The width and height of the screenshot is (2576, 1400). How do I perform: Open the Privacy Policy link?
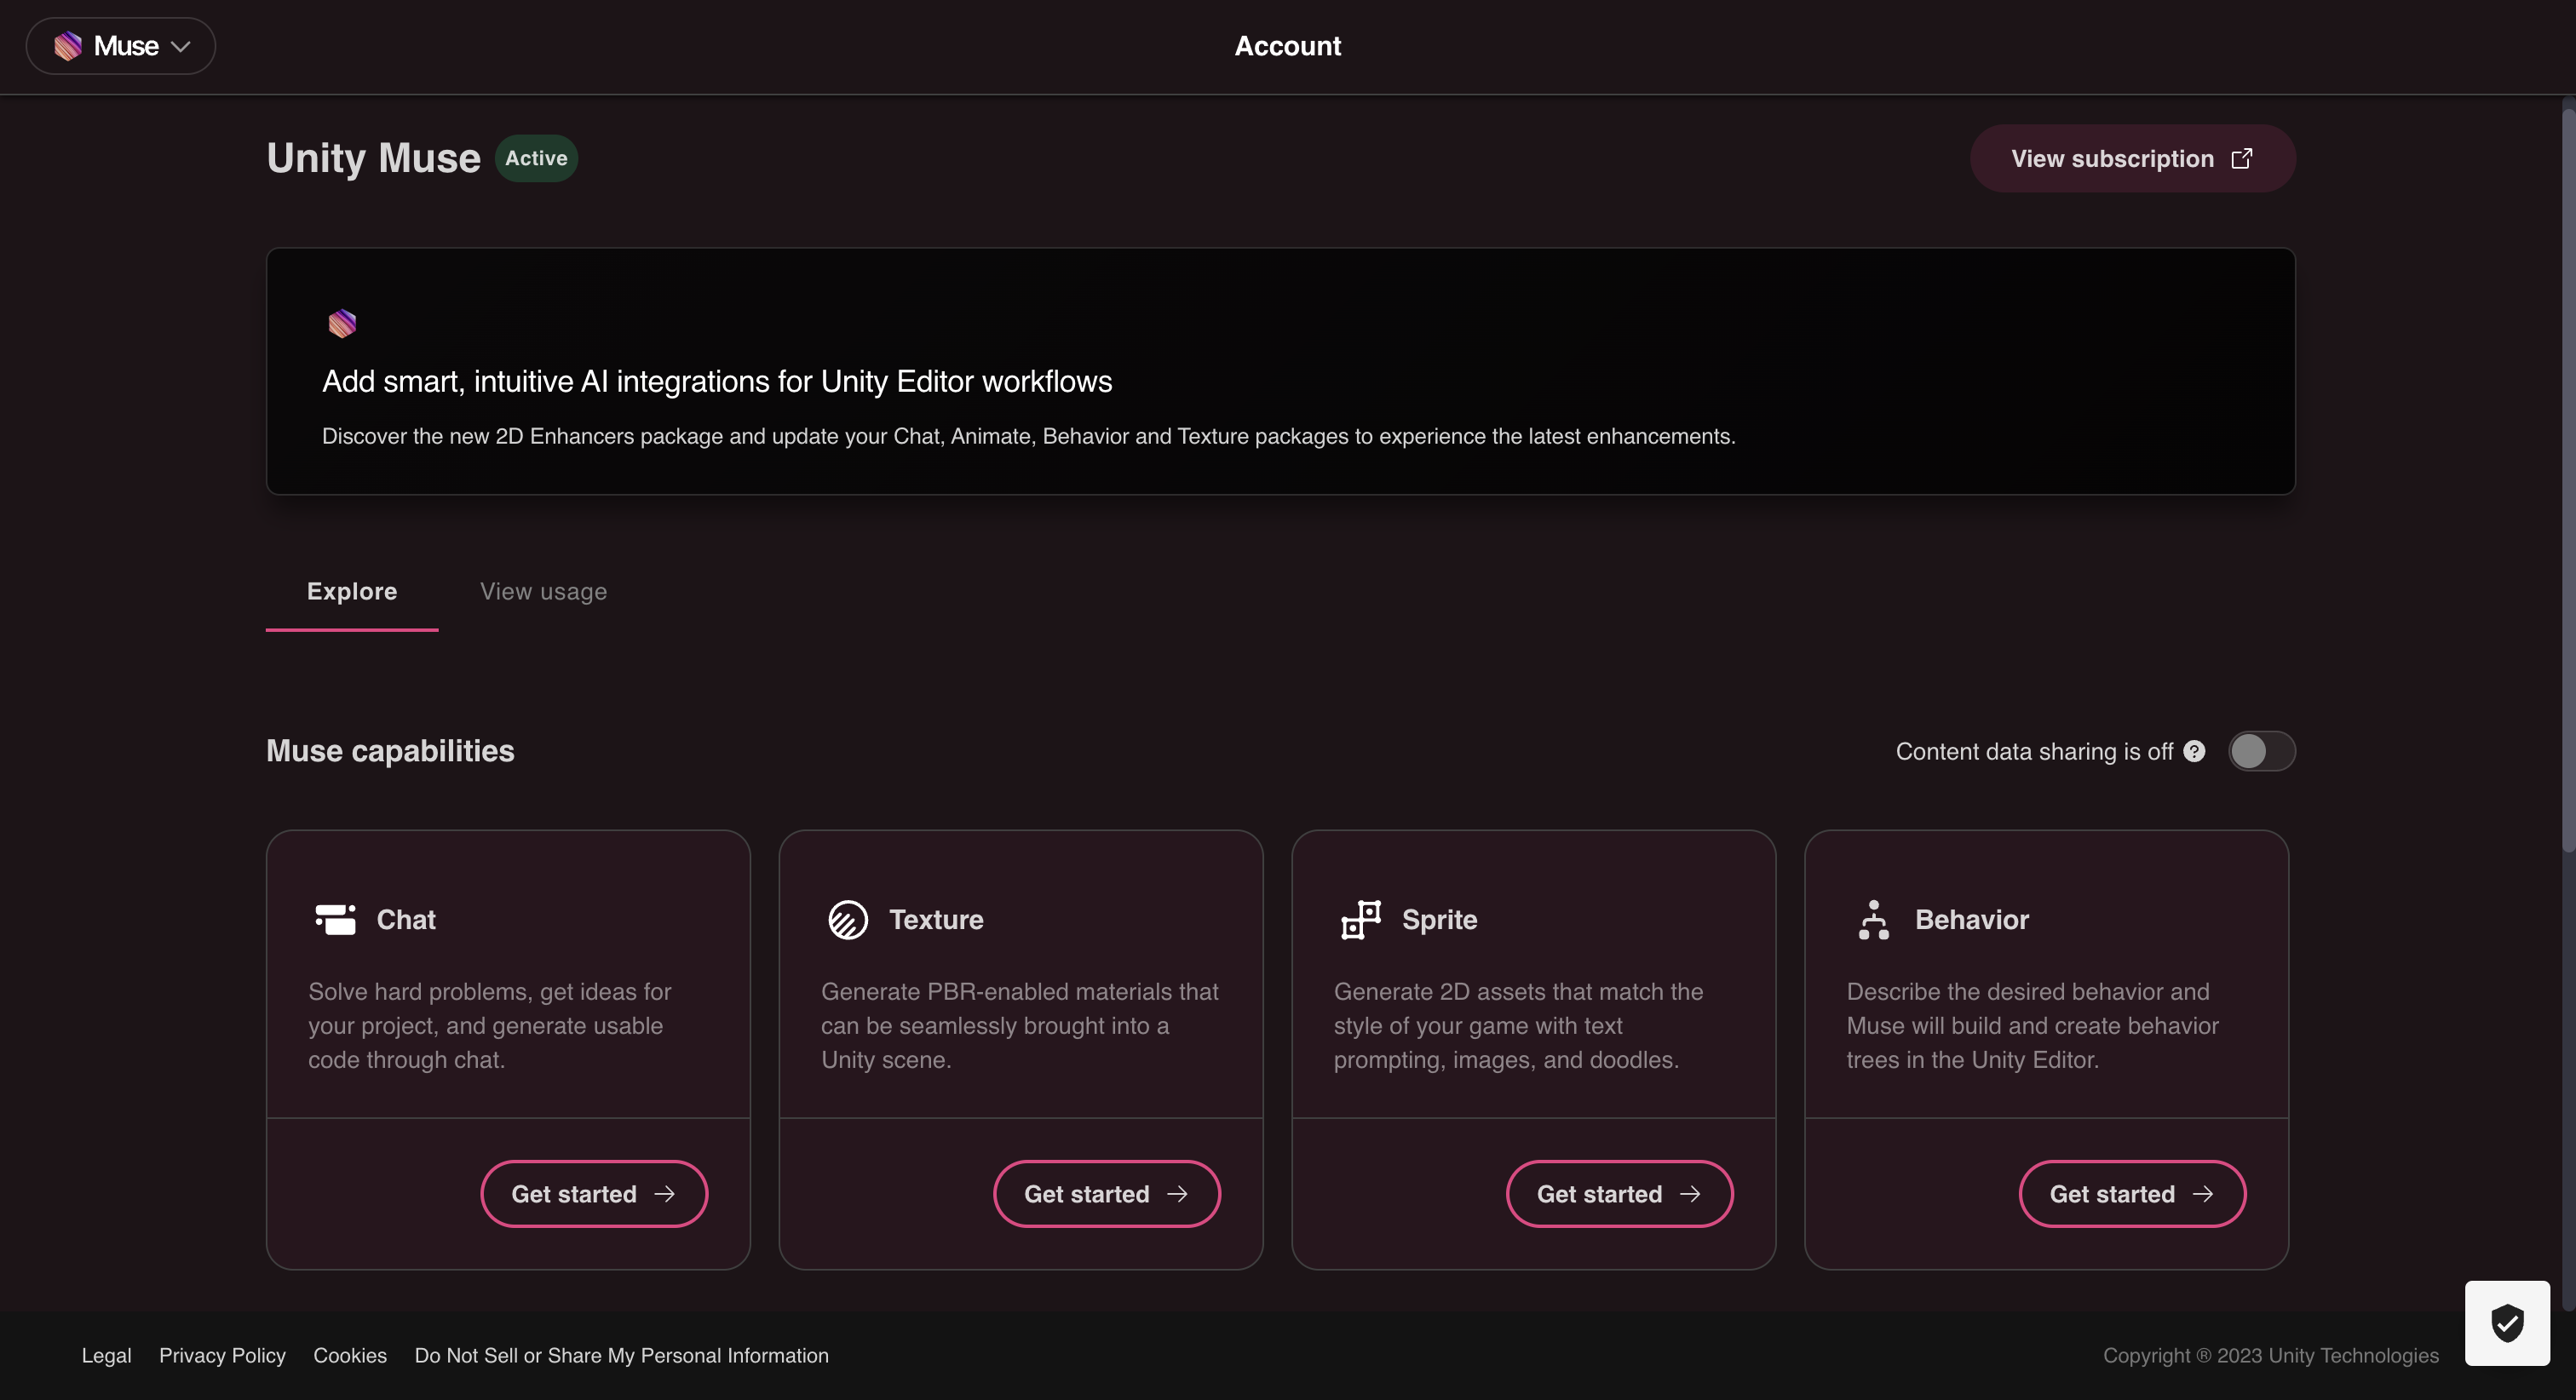222,1355
